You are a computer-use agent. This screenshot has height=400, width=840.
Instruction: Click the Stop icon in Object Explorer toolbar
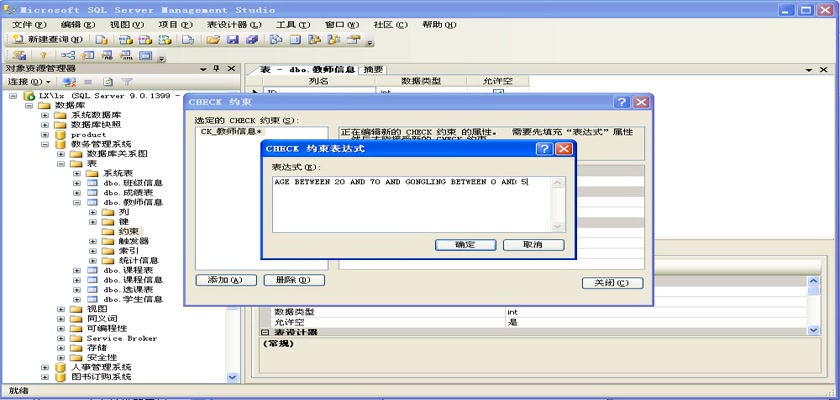click(x=88, y=82)
